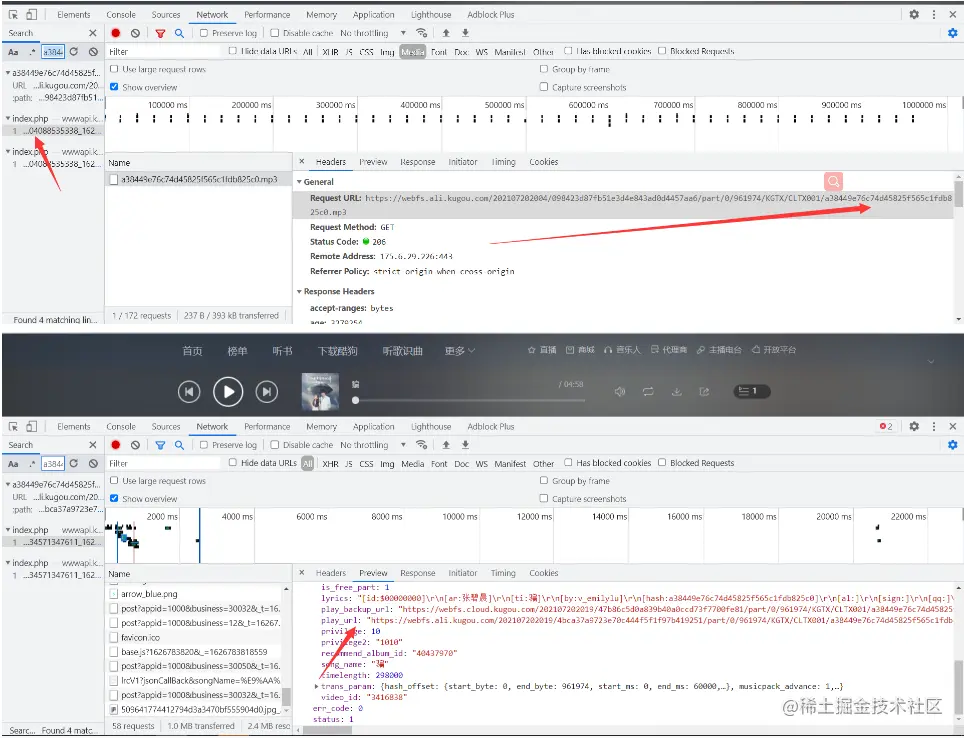Select the mp3 request row in top Name list

coord(198,180)
